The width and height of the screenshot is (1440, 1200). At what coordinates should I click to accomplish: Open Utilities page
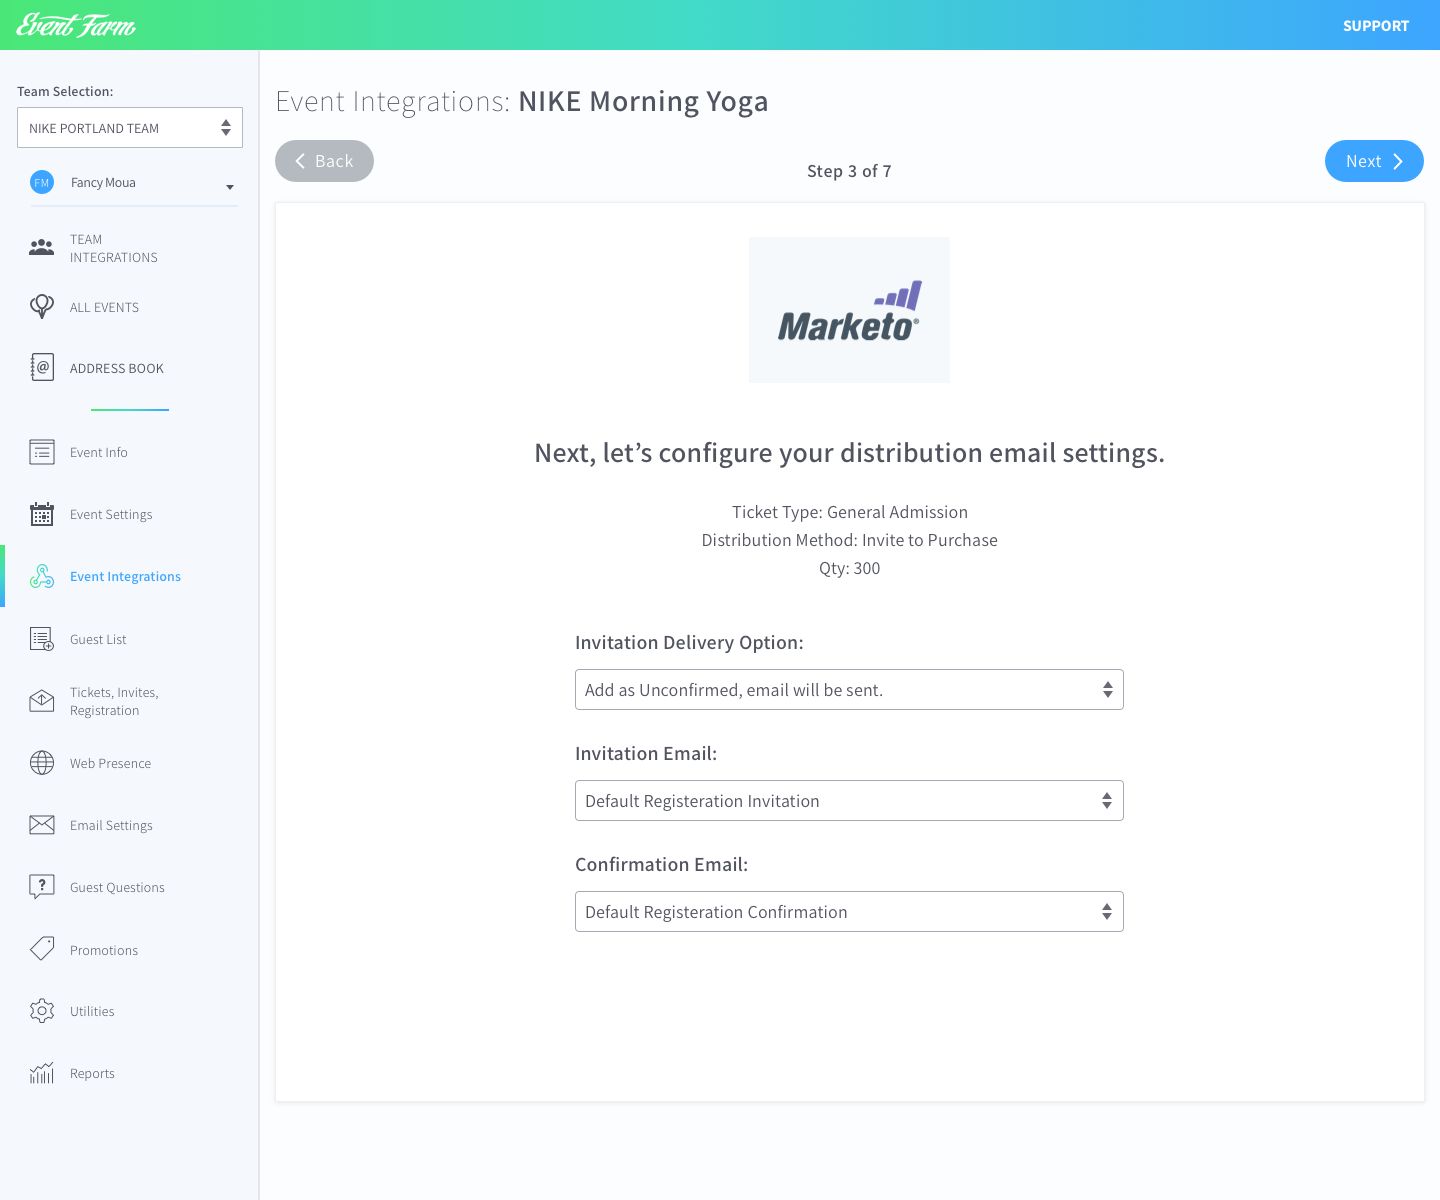click(x=92, y=1011)
